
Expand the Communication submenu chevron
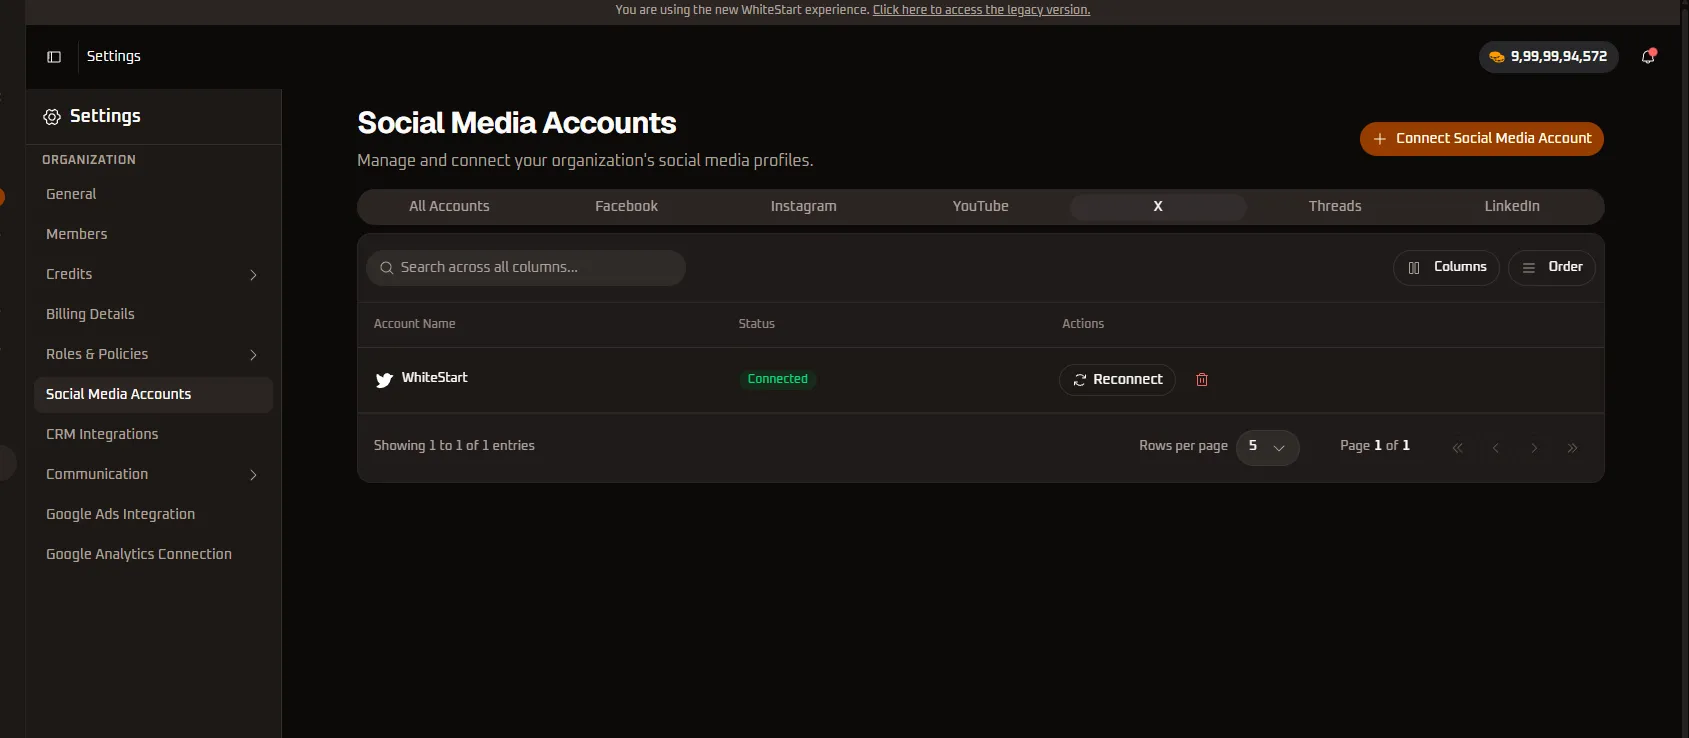(253, 475)
